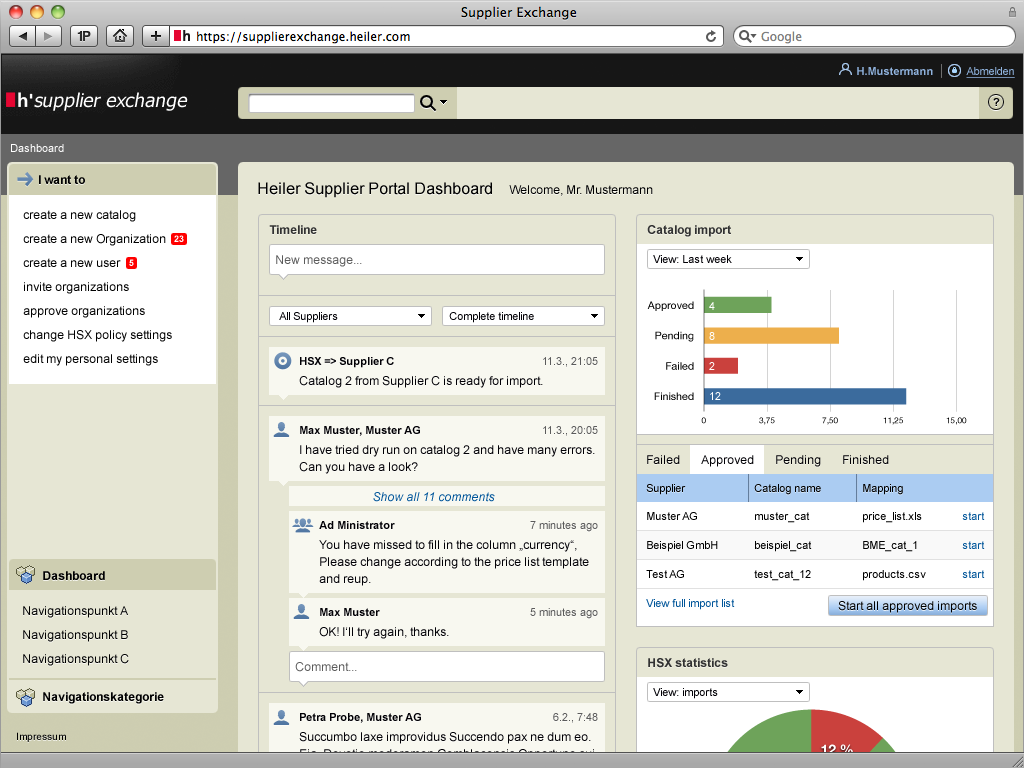Click the H.Mustermann username link
Image resolution: width=1024 pixels, height=768 pixels.
[x=895, y=71]
